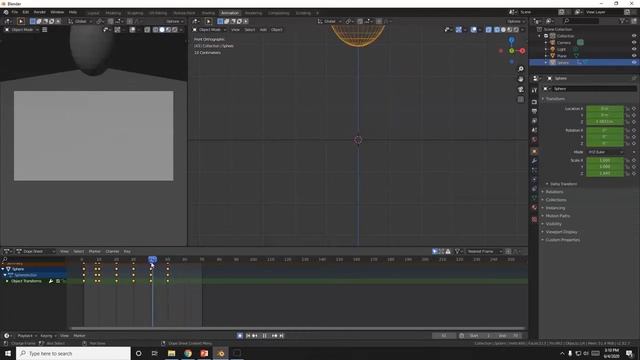Open rotation Mode XYZ Euler dropdown
This screenshot has height=360, width=640.
click(x=605, y=152)
